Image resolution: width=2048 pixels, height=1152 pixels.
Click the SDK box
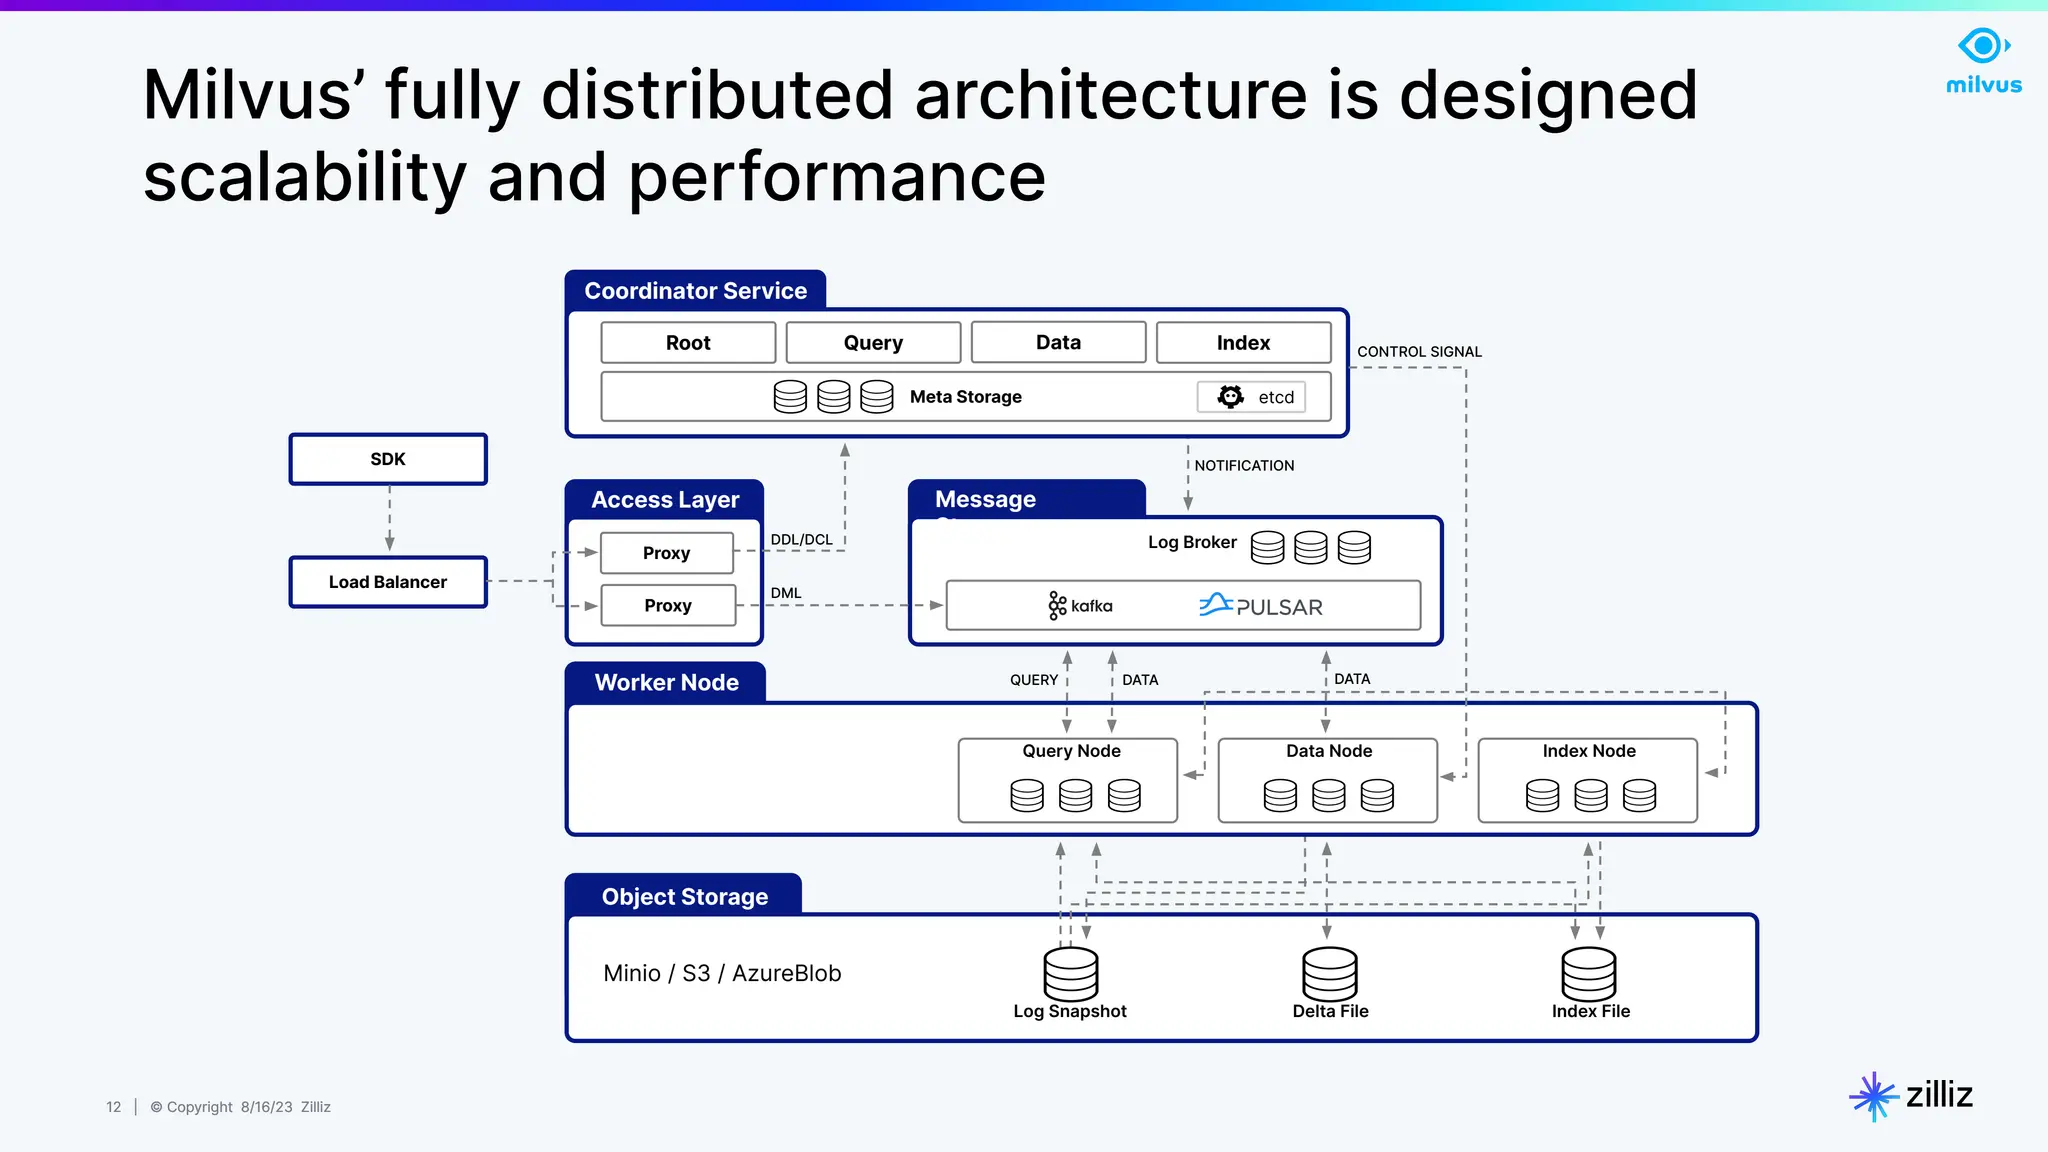coord(388,459)
